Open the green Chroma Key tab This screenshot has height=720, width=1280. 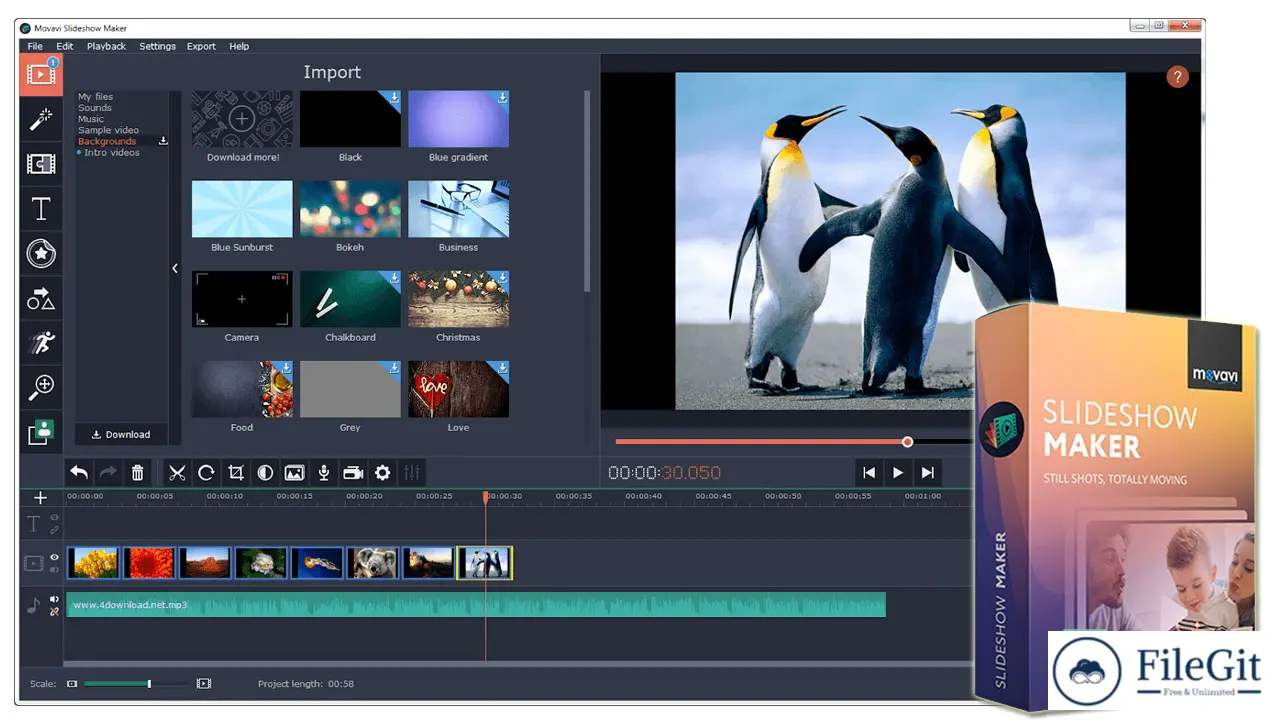coord(41,432)
